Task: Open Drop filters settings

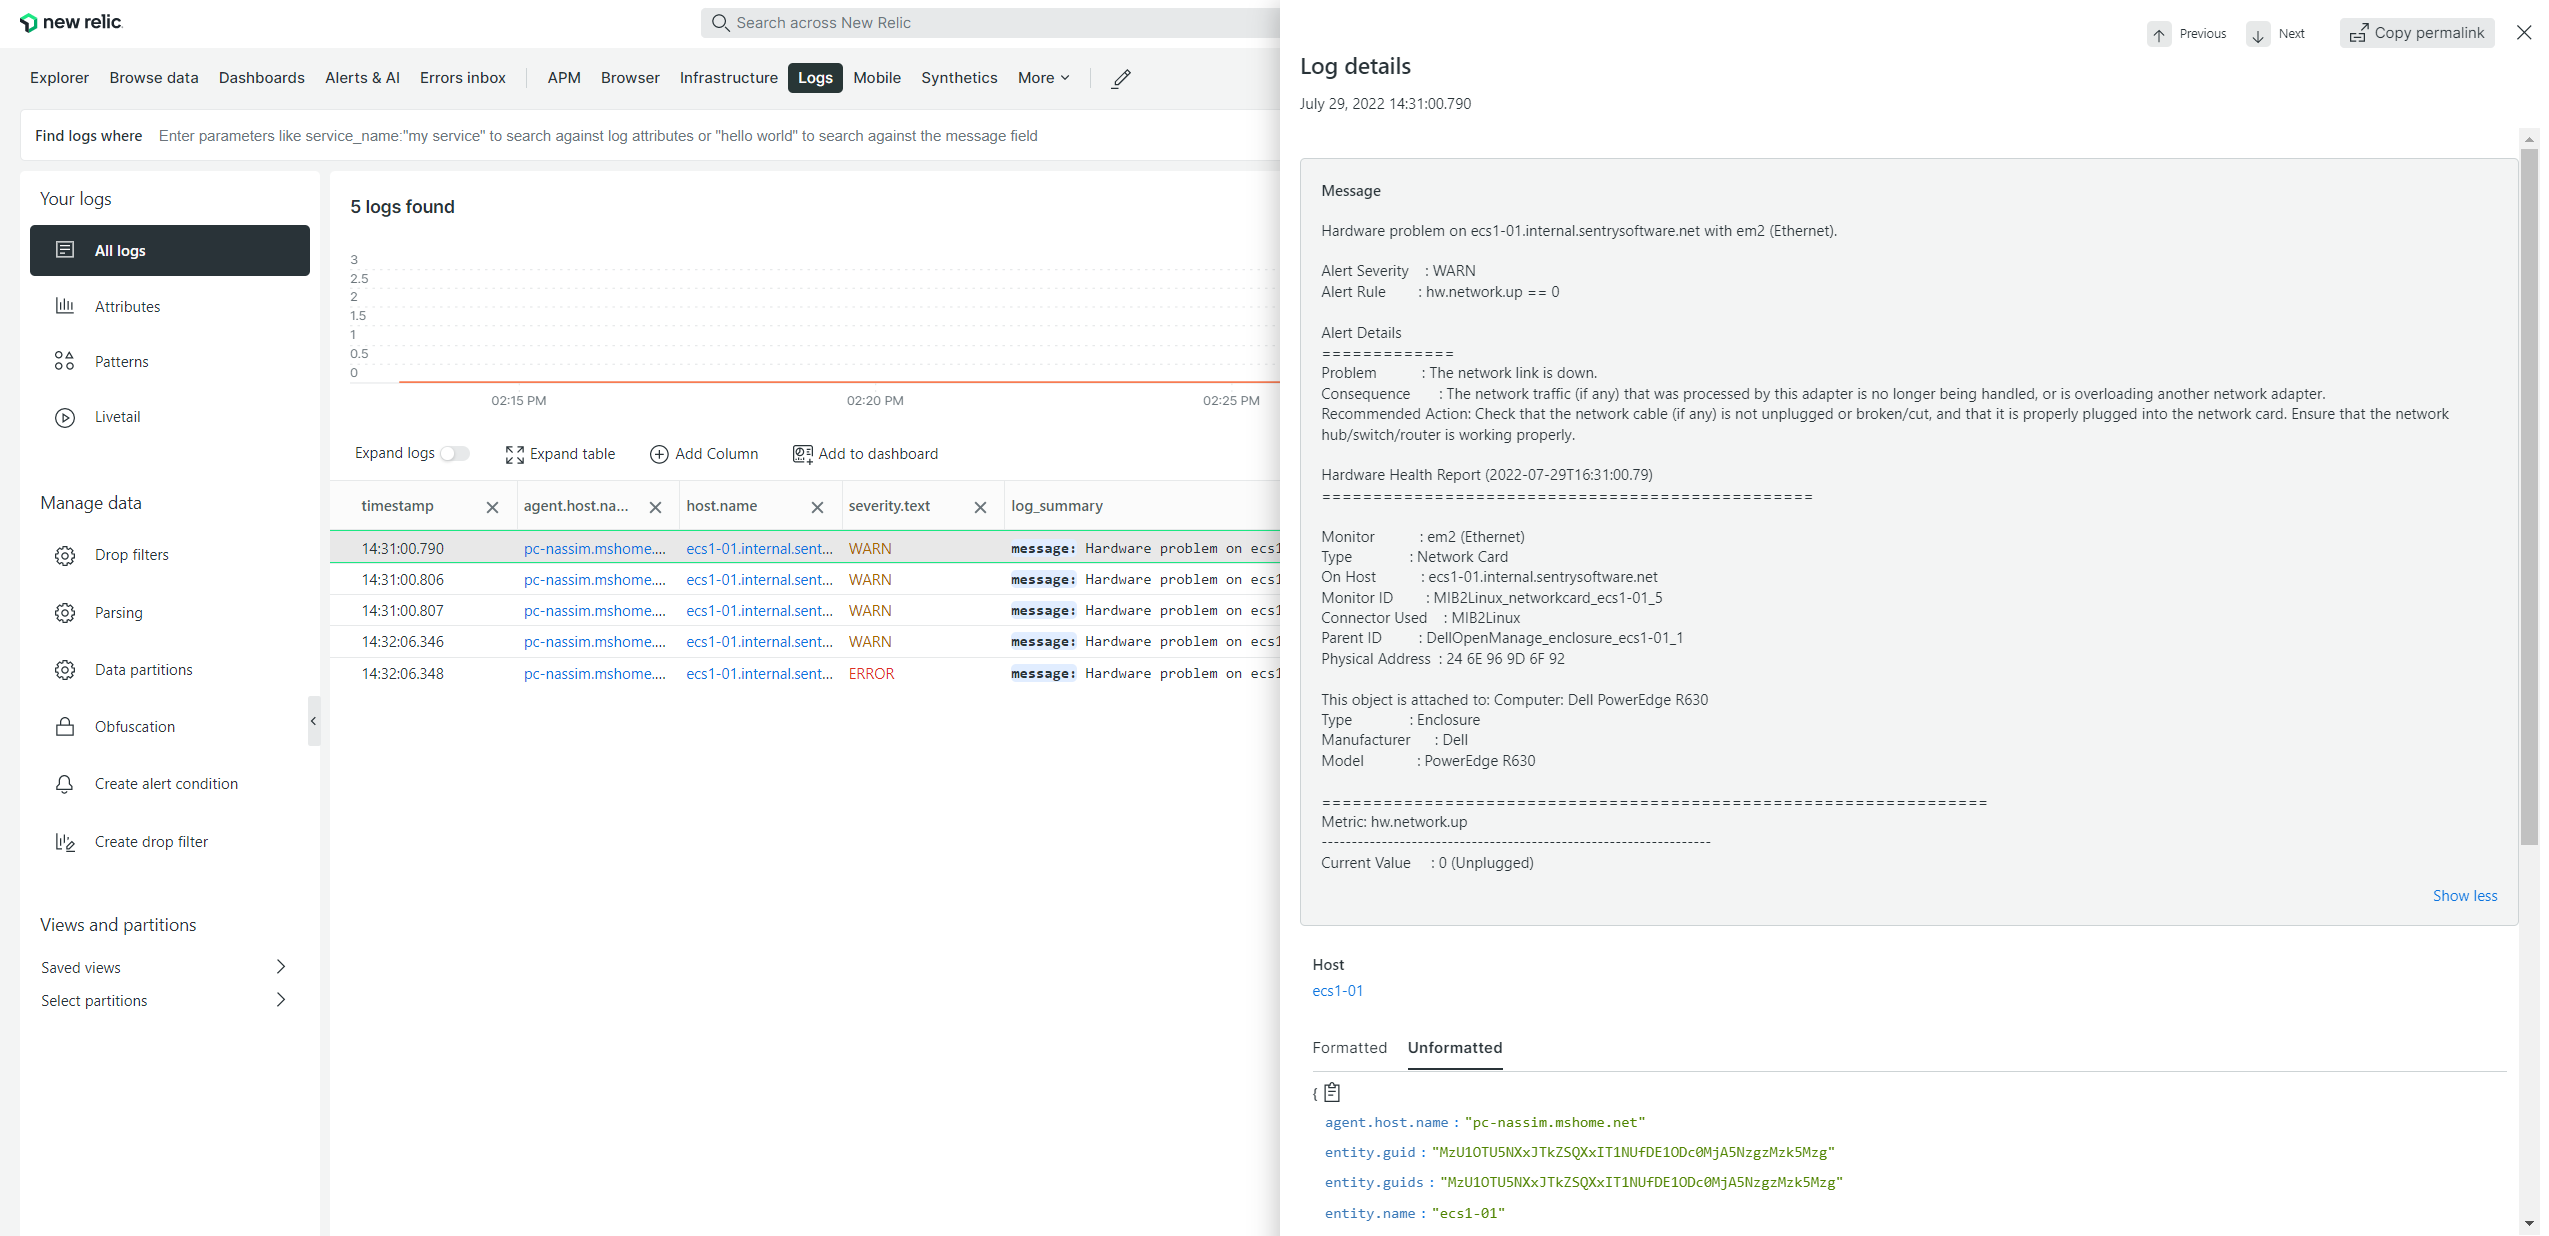Action: tap(131, 554)
